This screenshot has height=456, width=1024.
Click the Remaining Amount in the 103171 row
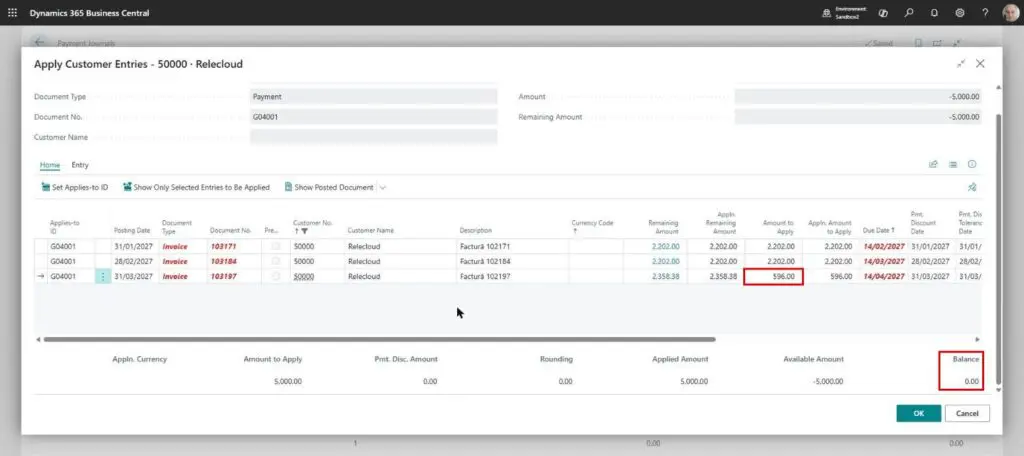point(665,246)
